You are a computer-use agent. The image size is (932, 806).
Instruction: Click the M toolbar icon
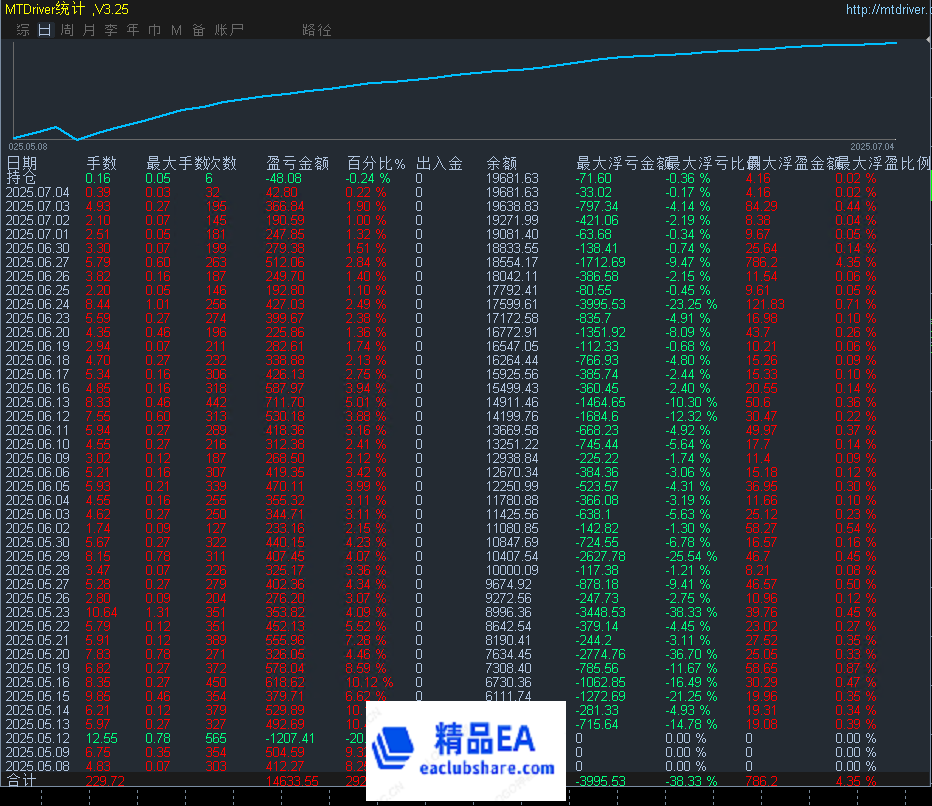176,30
